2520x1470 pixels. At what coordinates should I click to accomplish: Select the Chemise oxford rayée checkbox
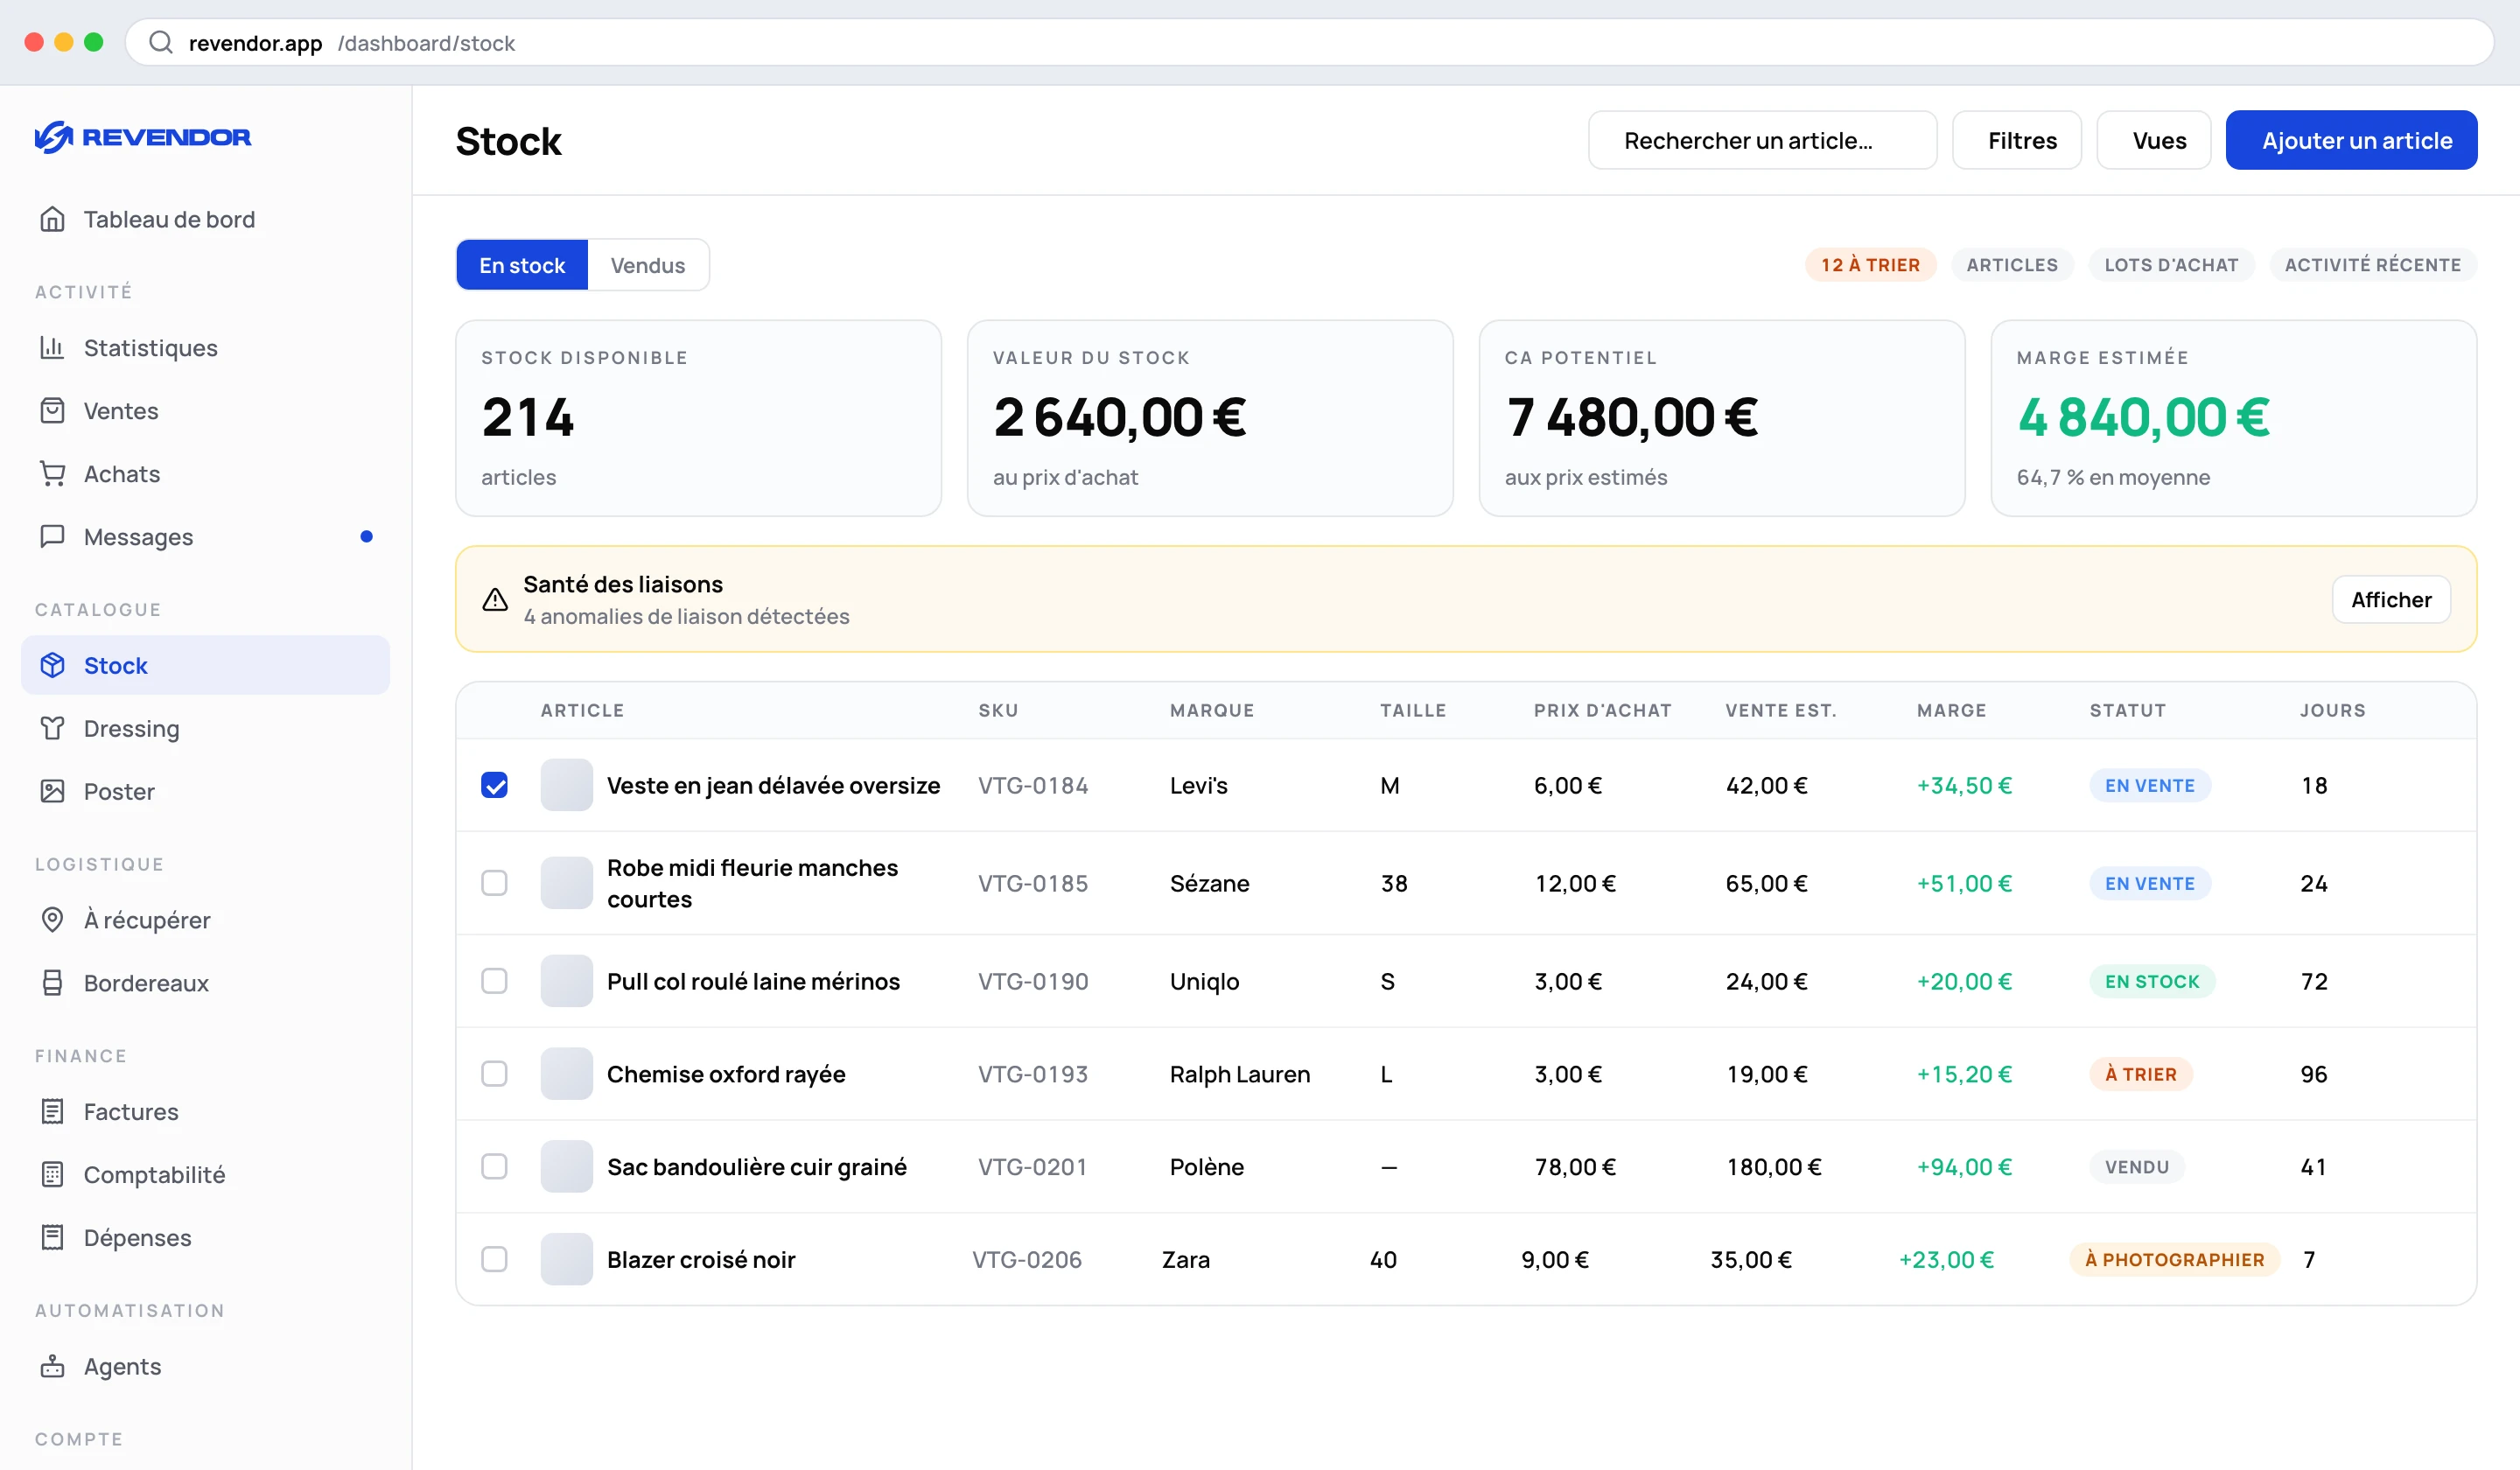click(494, 1074)
